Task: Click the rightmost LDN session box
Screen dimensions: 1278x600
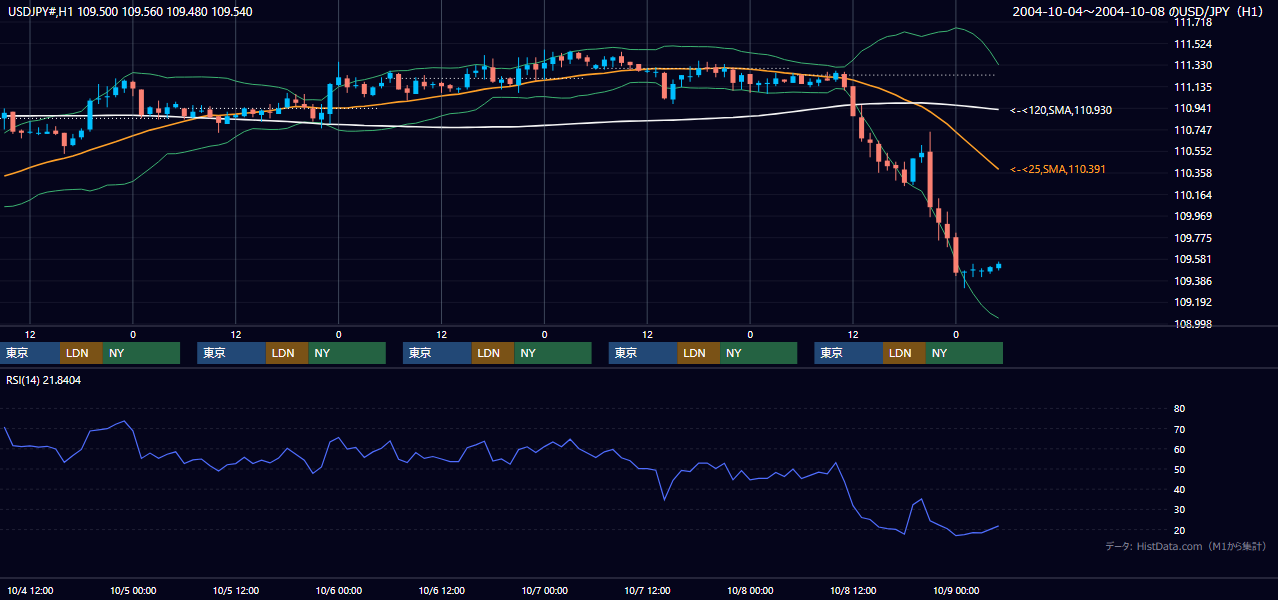Action: tap(904, 353)
